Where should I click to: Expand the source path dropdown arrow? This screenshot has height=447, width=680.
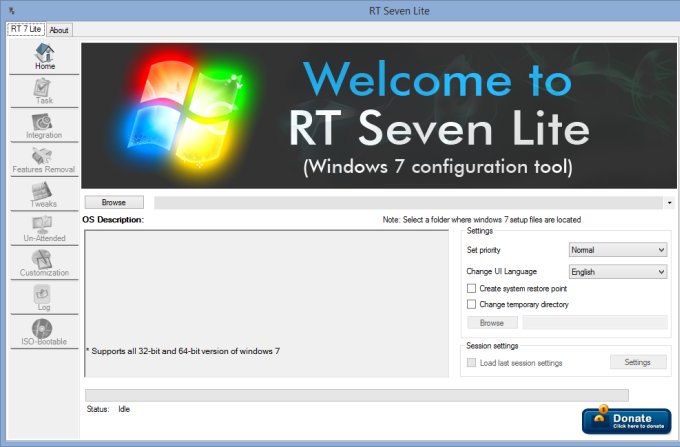668,203
